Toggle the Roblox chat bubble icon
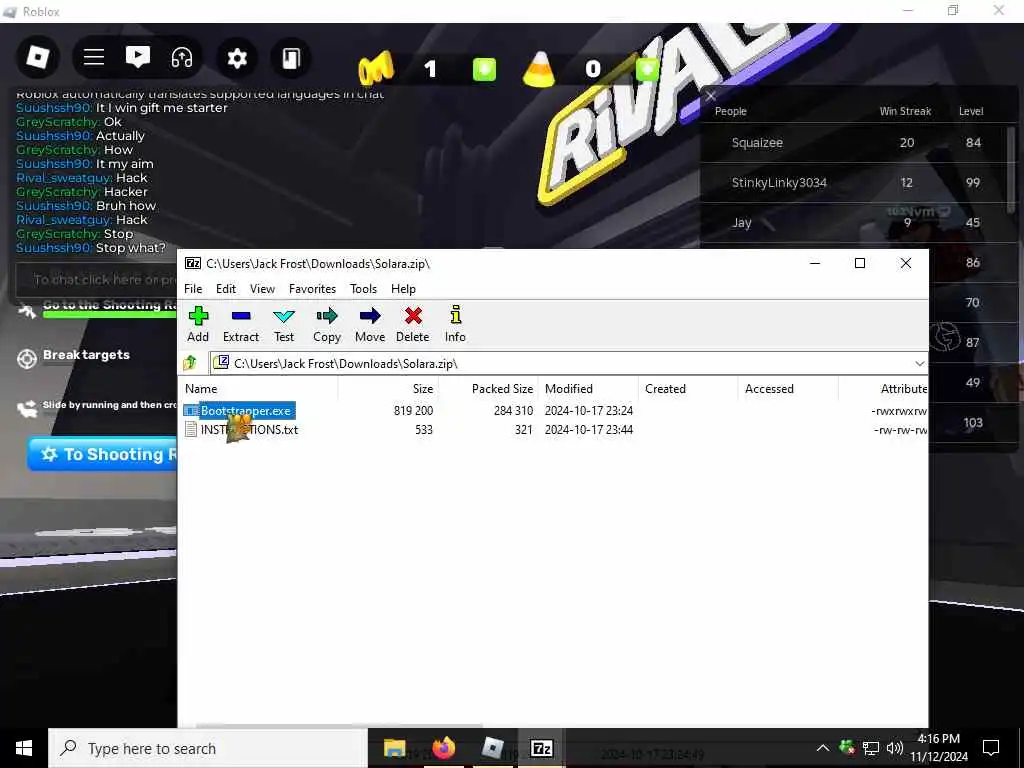The height and width of the screenshot is (768, 1024). [138, 57]
